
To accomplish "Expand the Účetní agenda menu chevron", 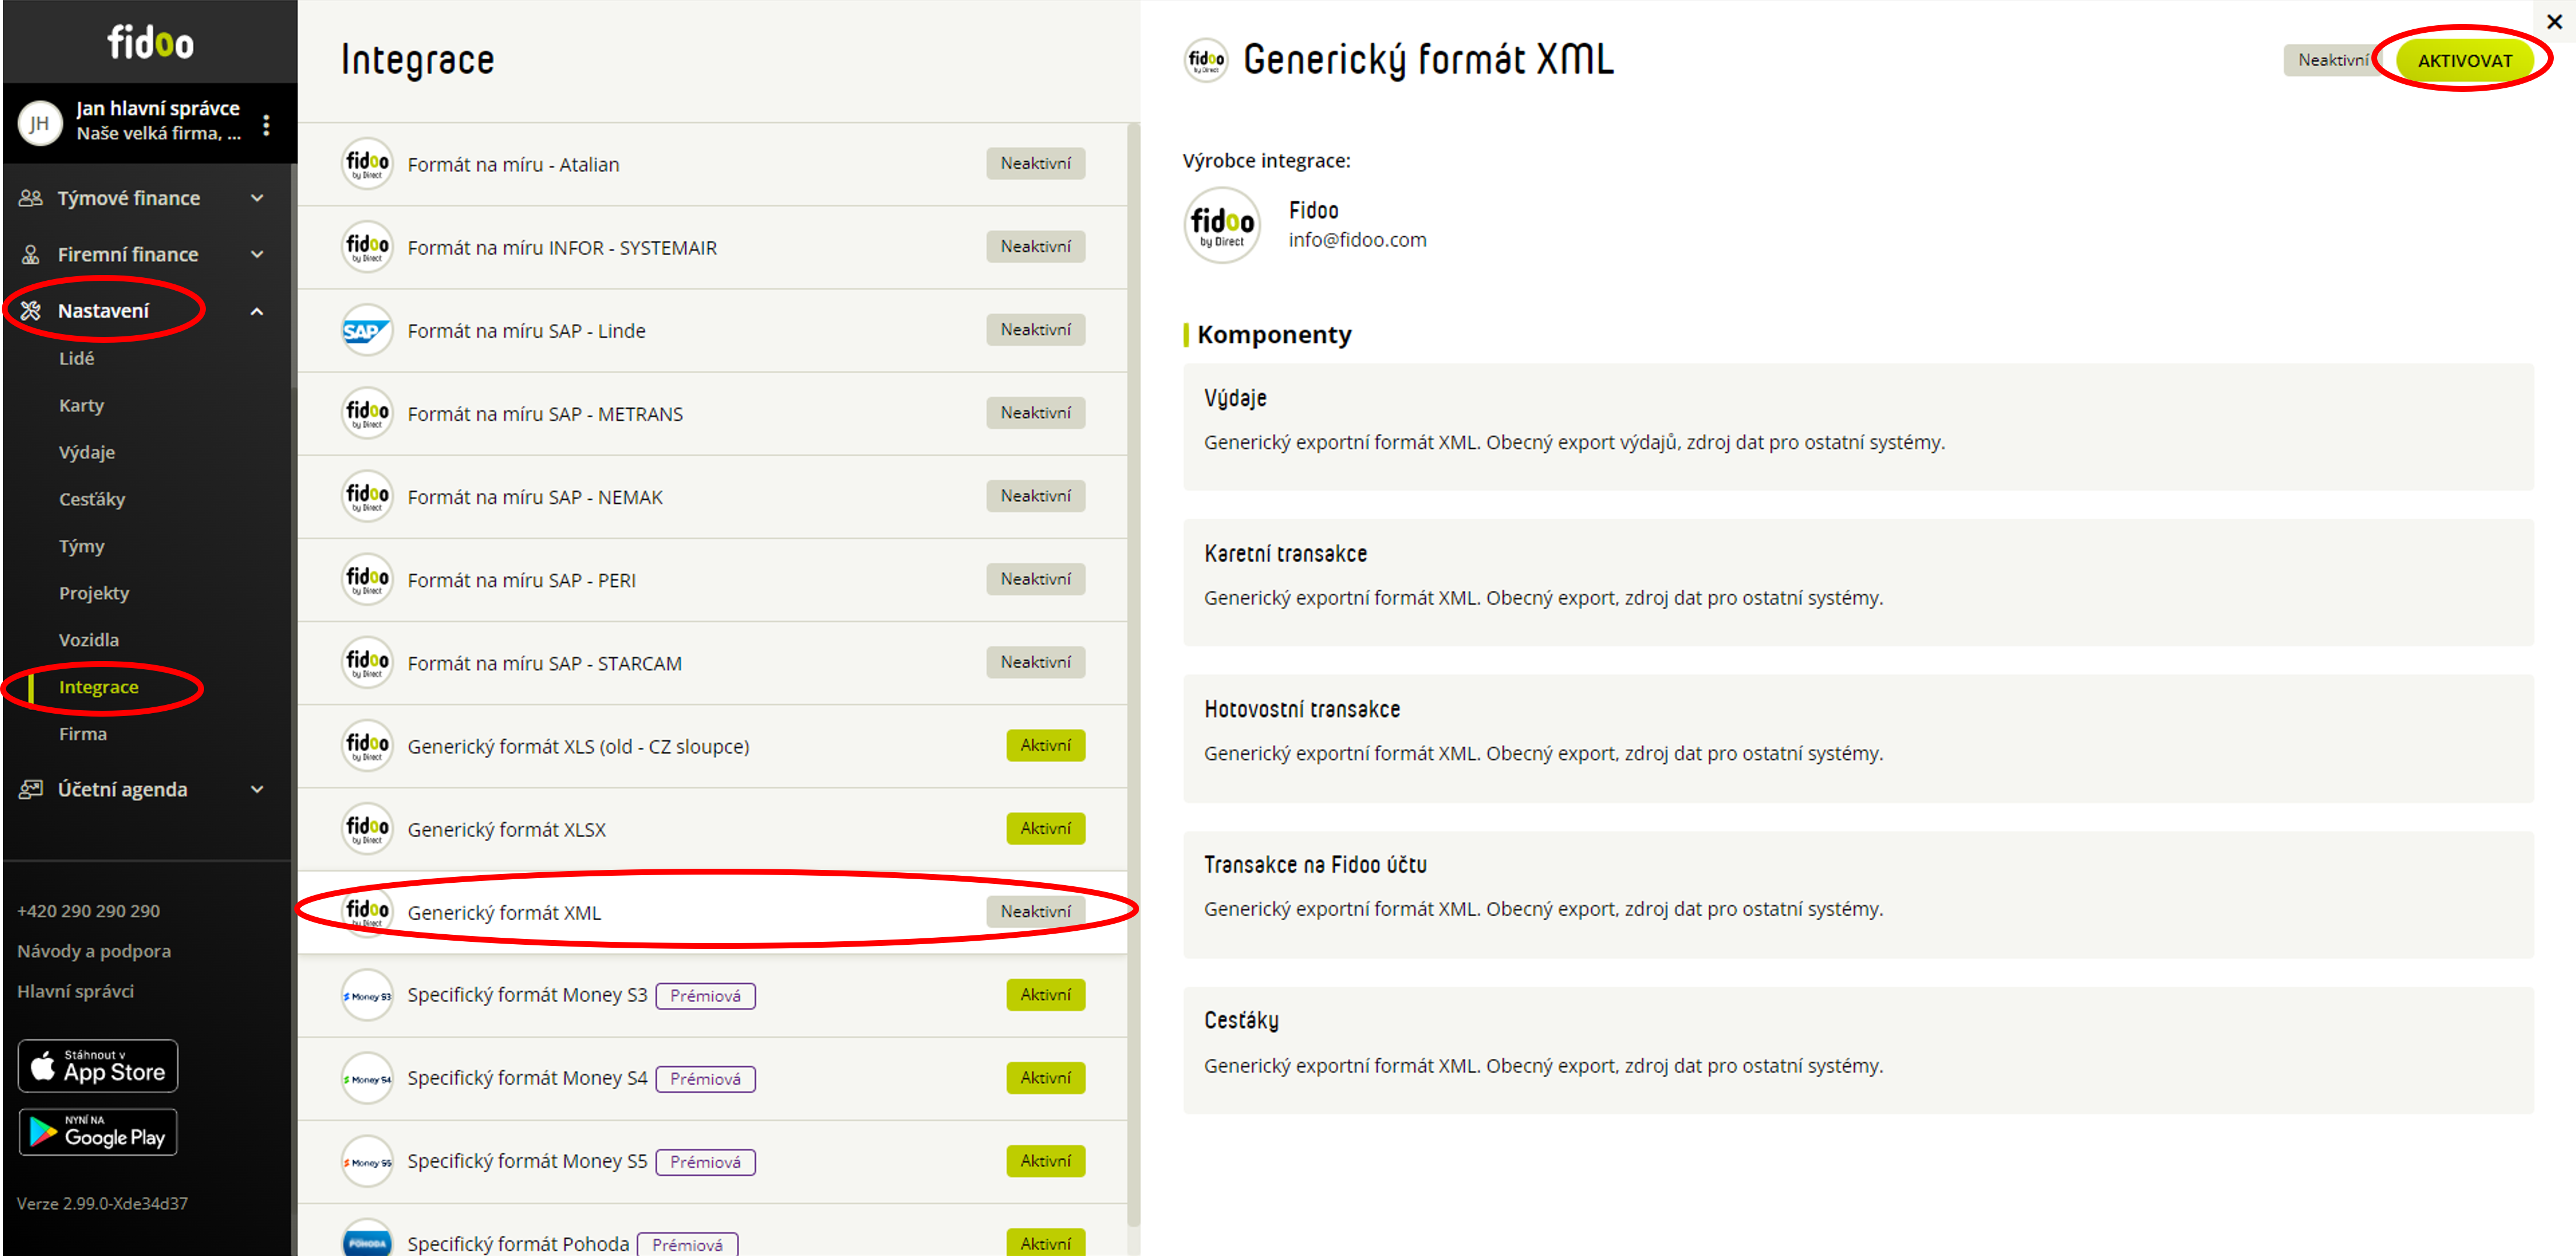I will (257, 789).
